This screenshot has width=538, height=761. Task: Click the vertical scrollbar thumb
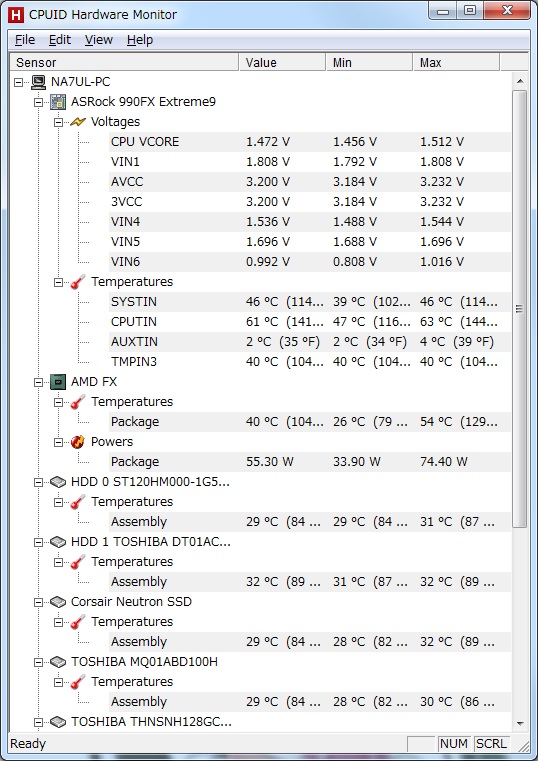tap(520, 309)
